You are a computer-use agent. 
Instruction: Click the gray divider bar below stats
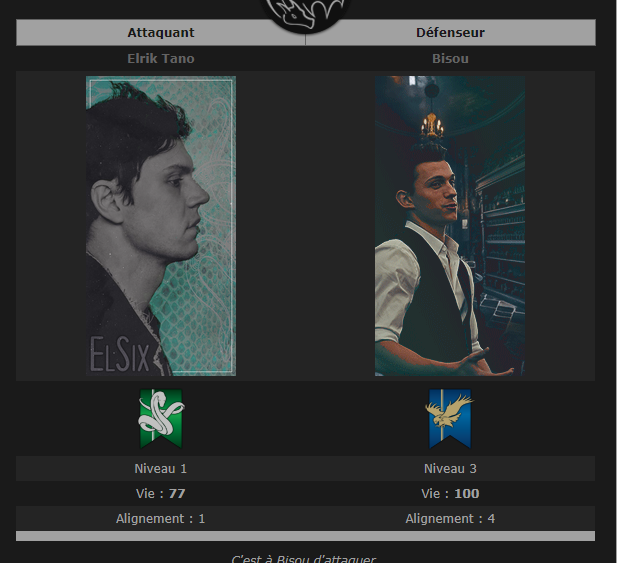coord(305,536)
